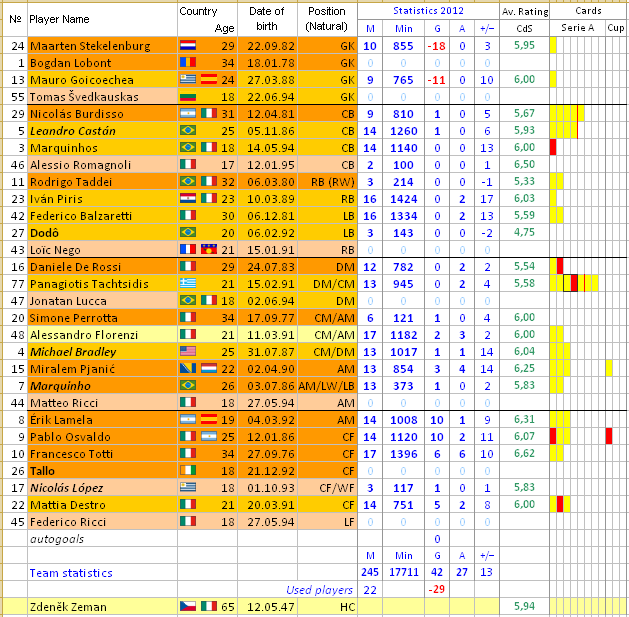Select the Cup cards sub-header

615,28
